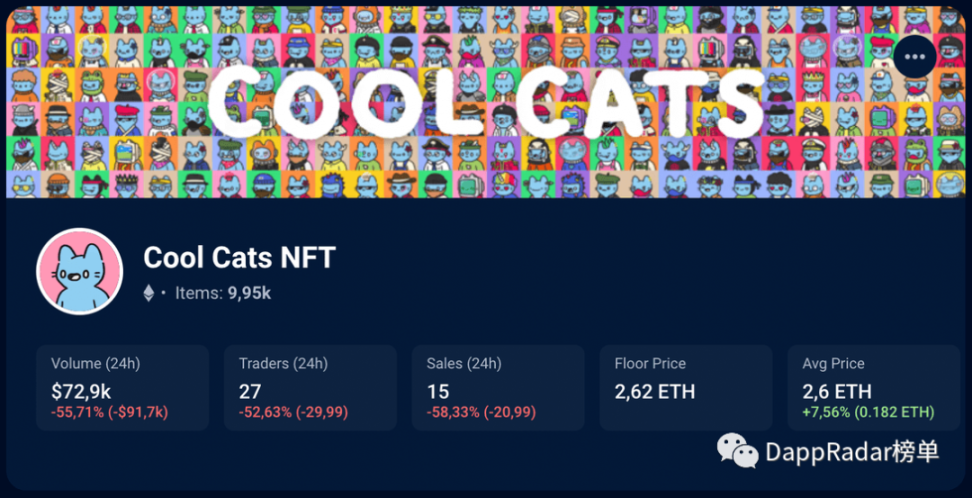
Task: Click the 2,6 ETH average price value
Action: pyautogui.click(x=837, y=392)
